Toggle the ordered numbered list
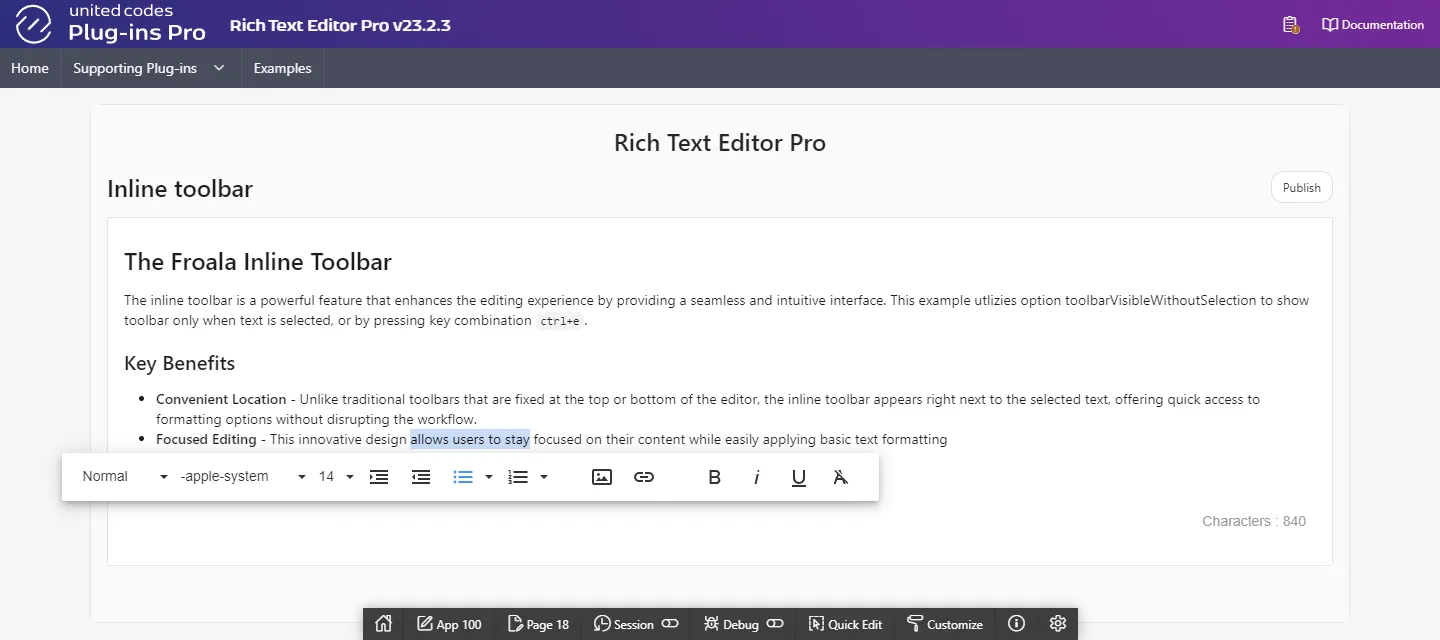Screen dimensions: 1440x640 pos(518,477)
